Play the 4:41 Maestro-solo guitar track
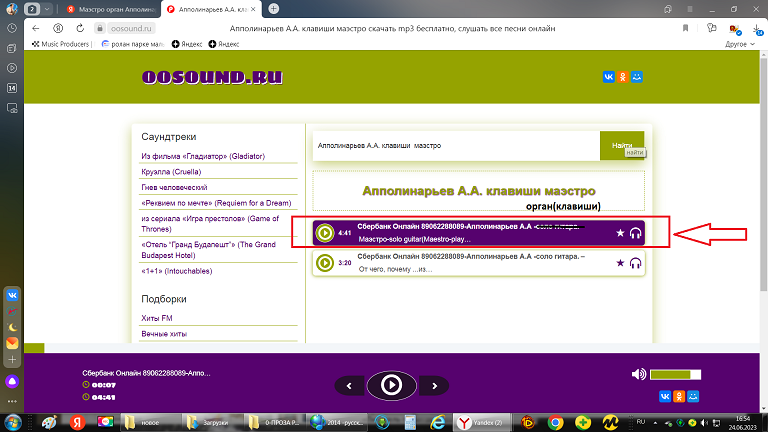This screenshot has width=768, height=432. pyautogui.click(x=324, y=233)
